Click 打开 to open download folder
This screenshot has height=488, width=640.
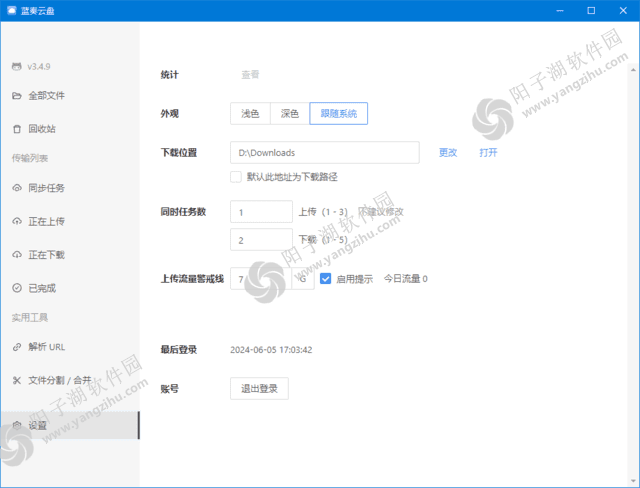tap(488, 153)
